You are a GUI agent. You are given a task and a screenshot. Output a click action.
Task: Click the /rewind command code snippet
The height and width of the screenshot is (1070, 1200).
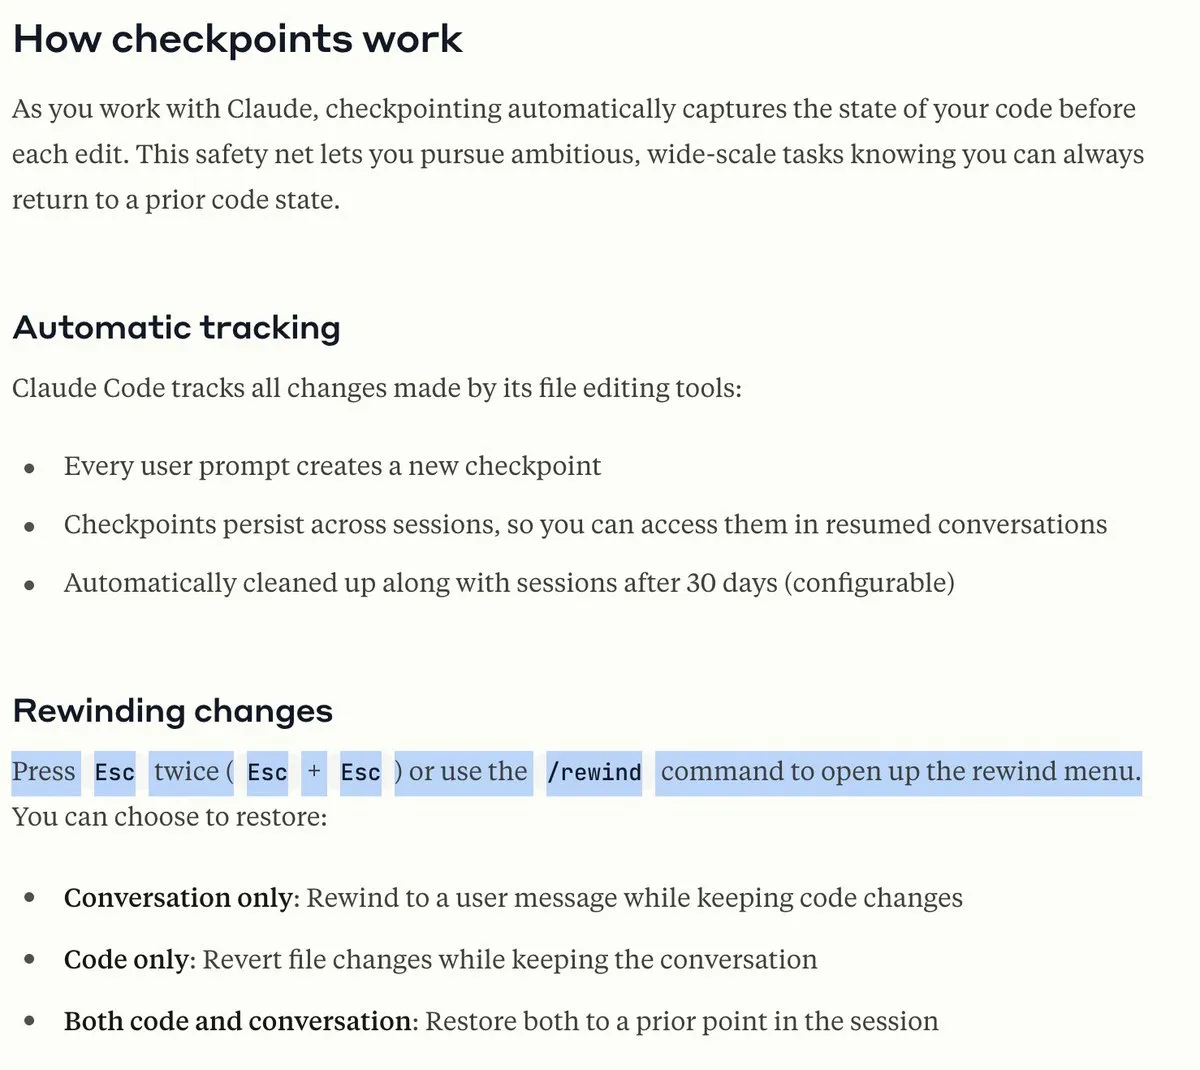pos(594,773)
